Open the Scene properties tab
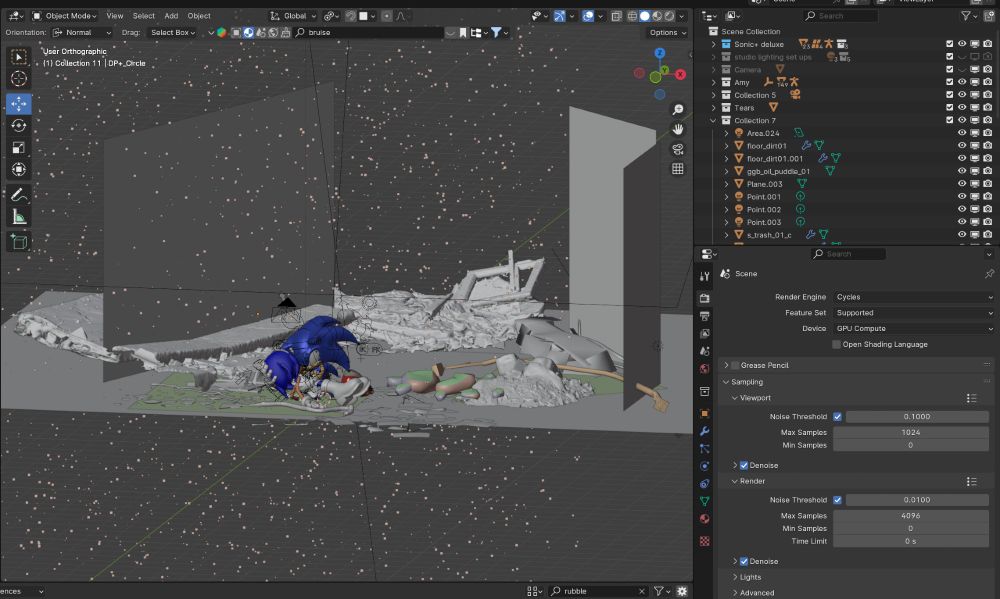The width and height of the screenshot is (1000, 599). tap(705, 351)
